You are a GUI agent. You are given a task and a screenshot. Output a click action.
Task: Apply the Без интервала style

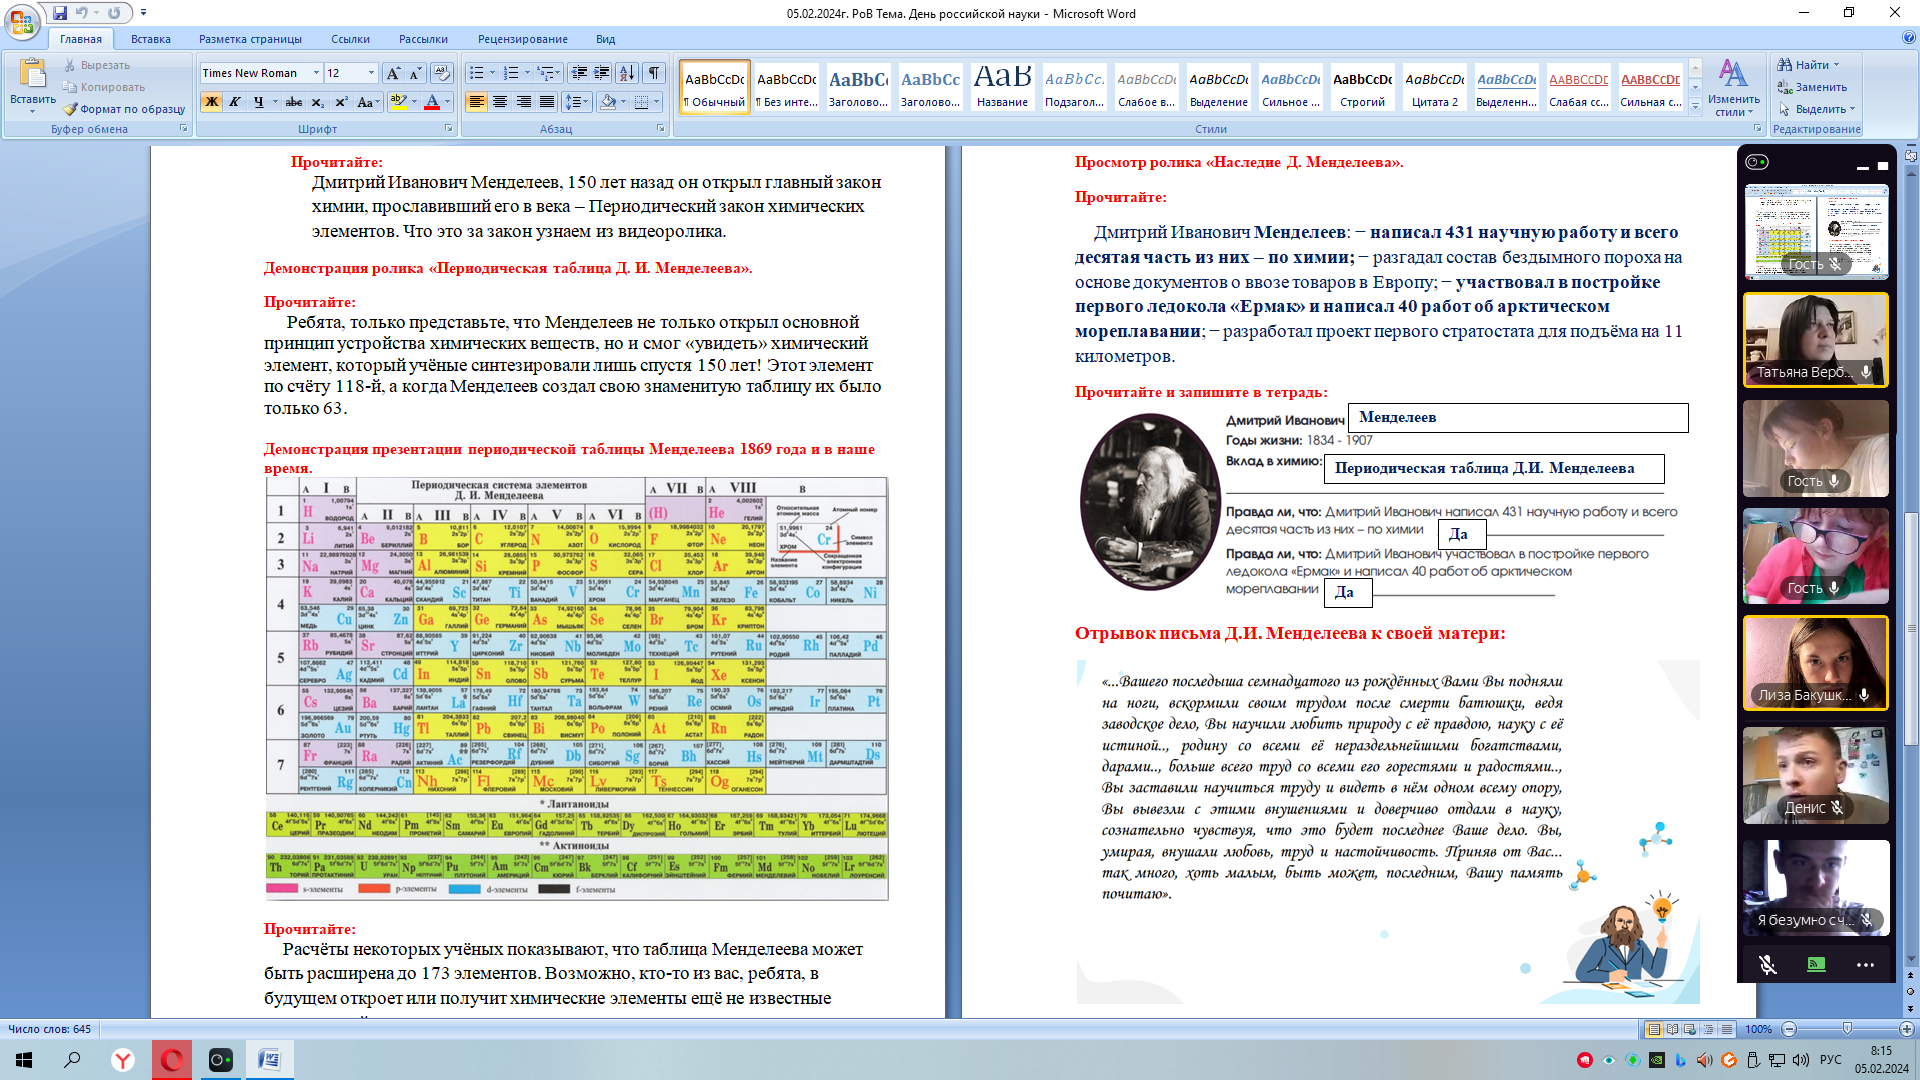(787, 87)
